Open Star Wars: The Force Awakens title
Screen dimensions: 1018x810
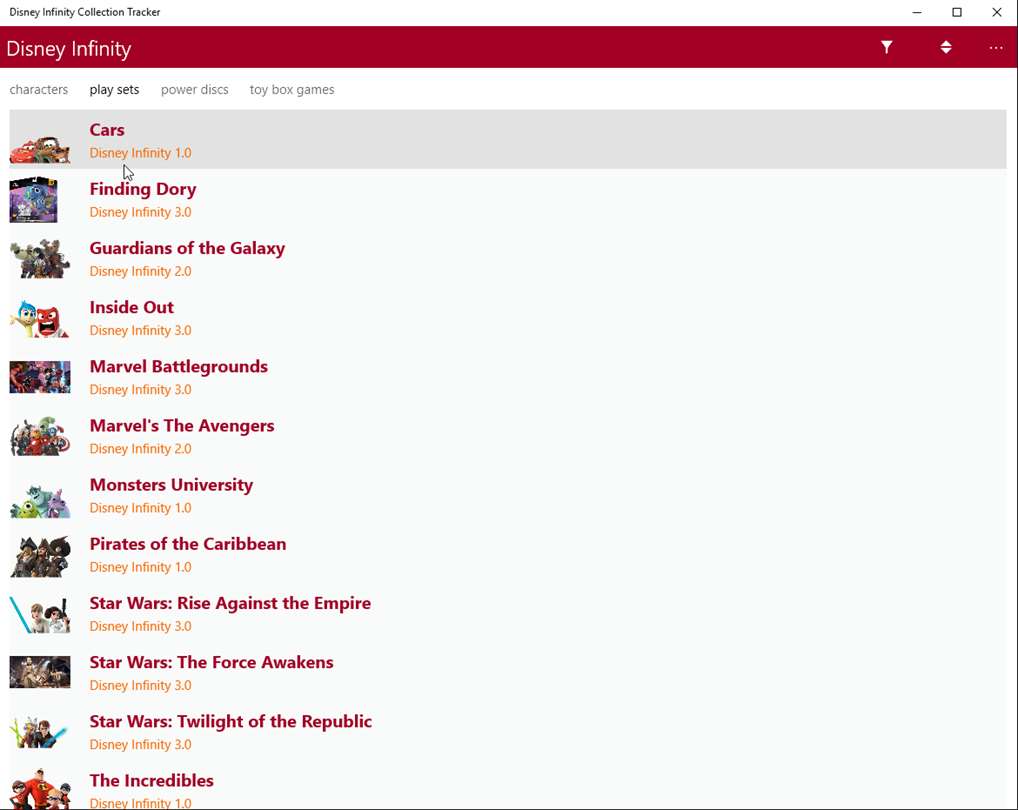(x=212, y=663)
